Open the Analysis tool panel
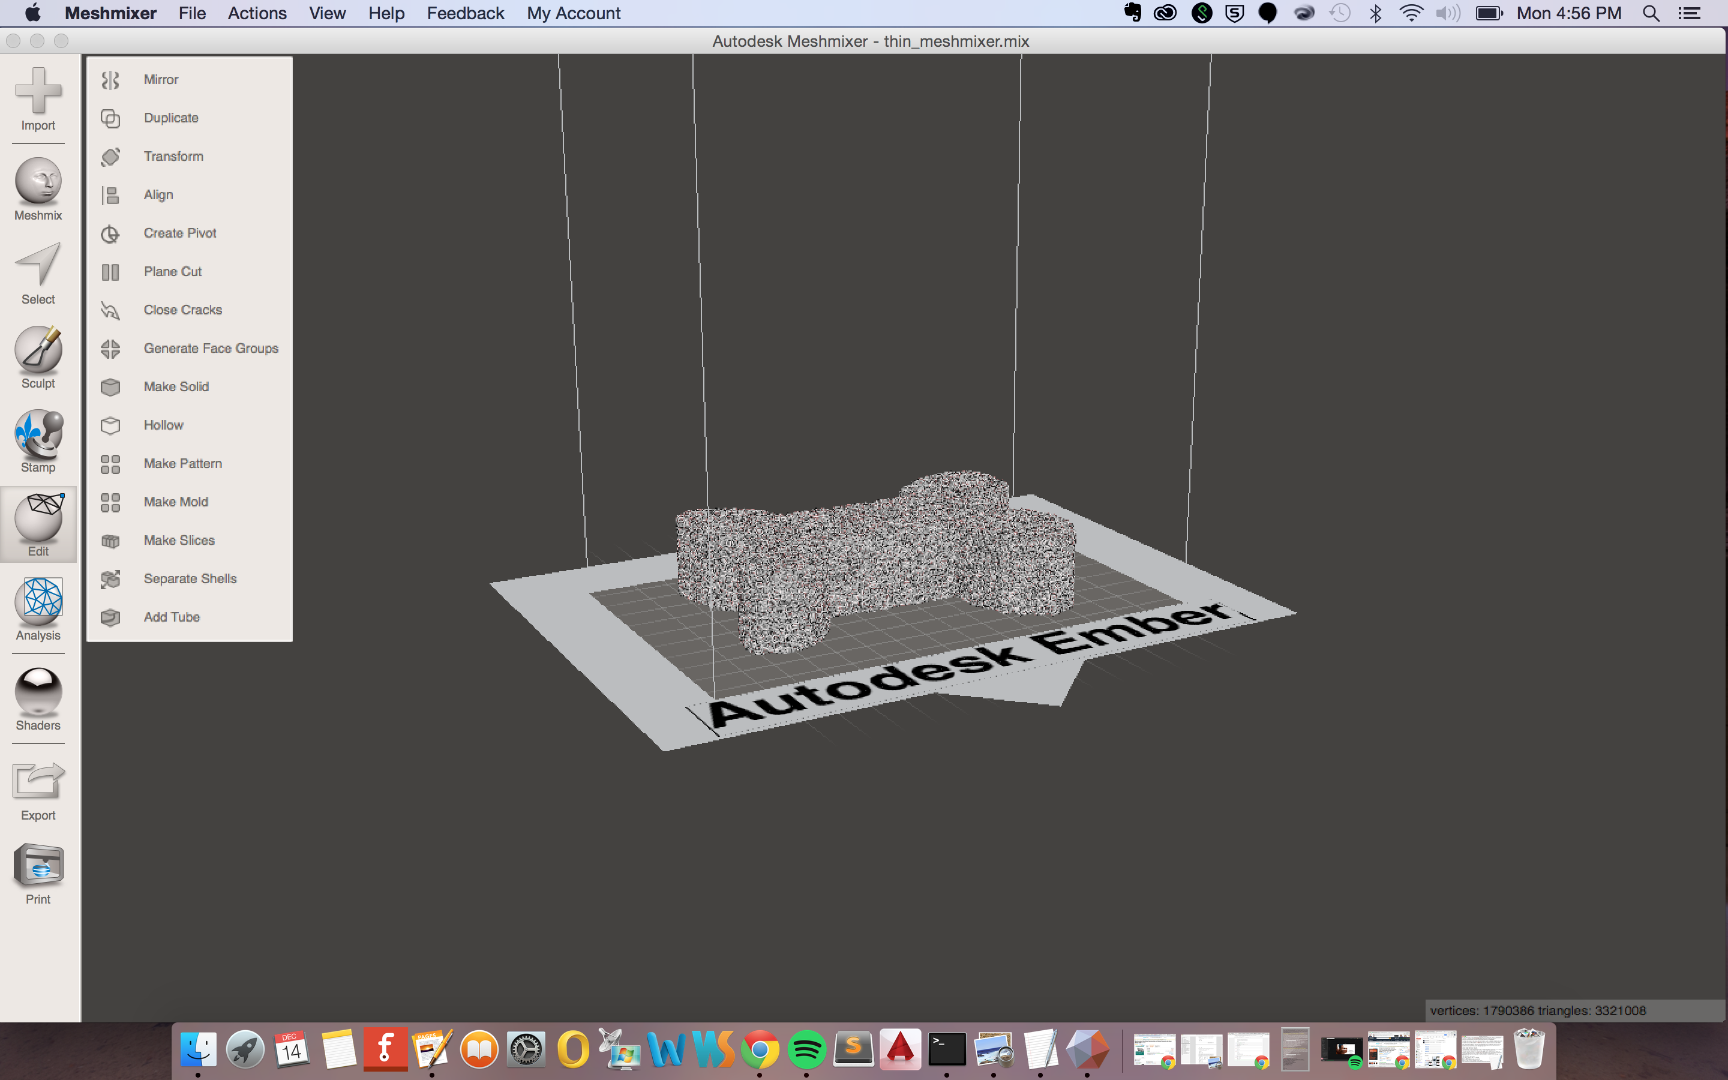The image size is (1728, 1080). point(38,608)
